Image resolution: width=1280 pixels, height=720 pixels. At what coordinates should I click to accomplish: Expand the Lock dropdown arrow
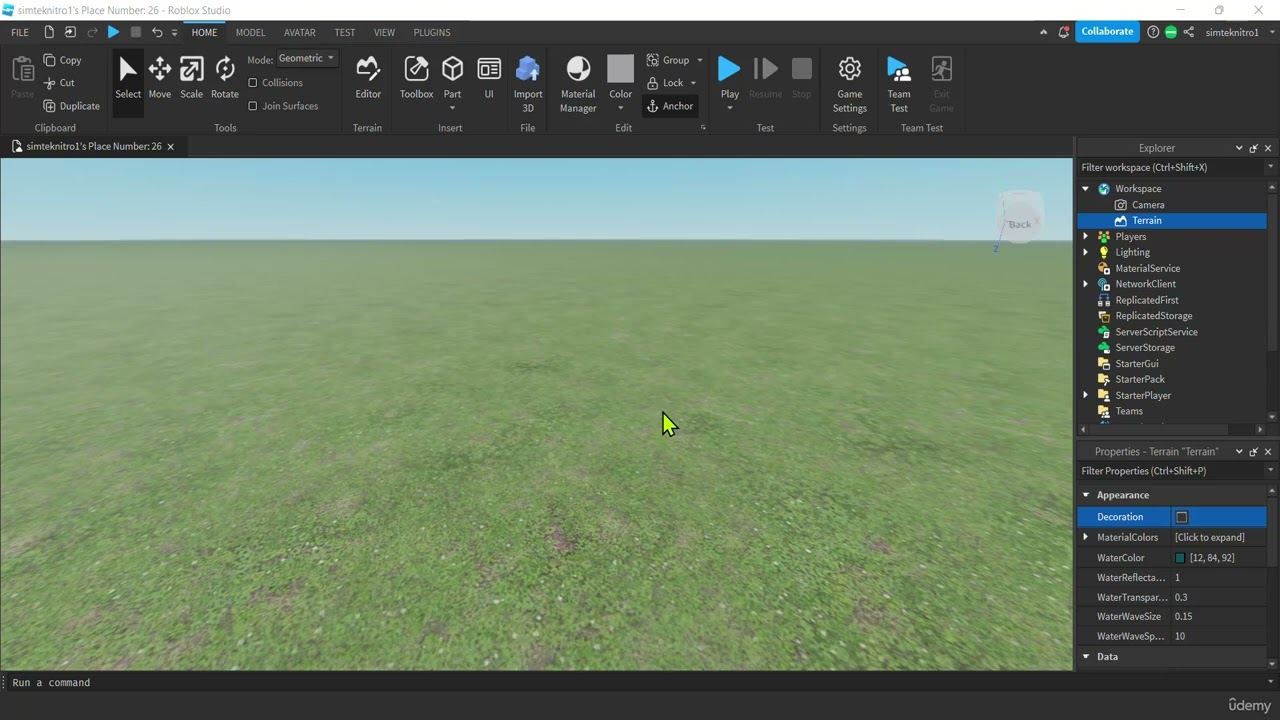693,83
